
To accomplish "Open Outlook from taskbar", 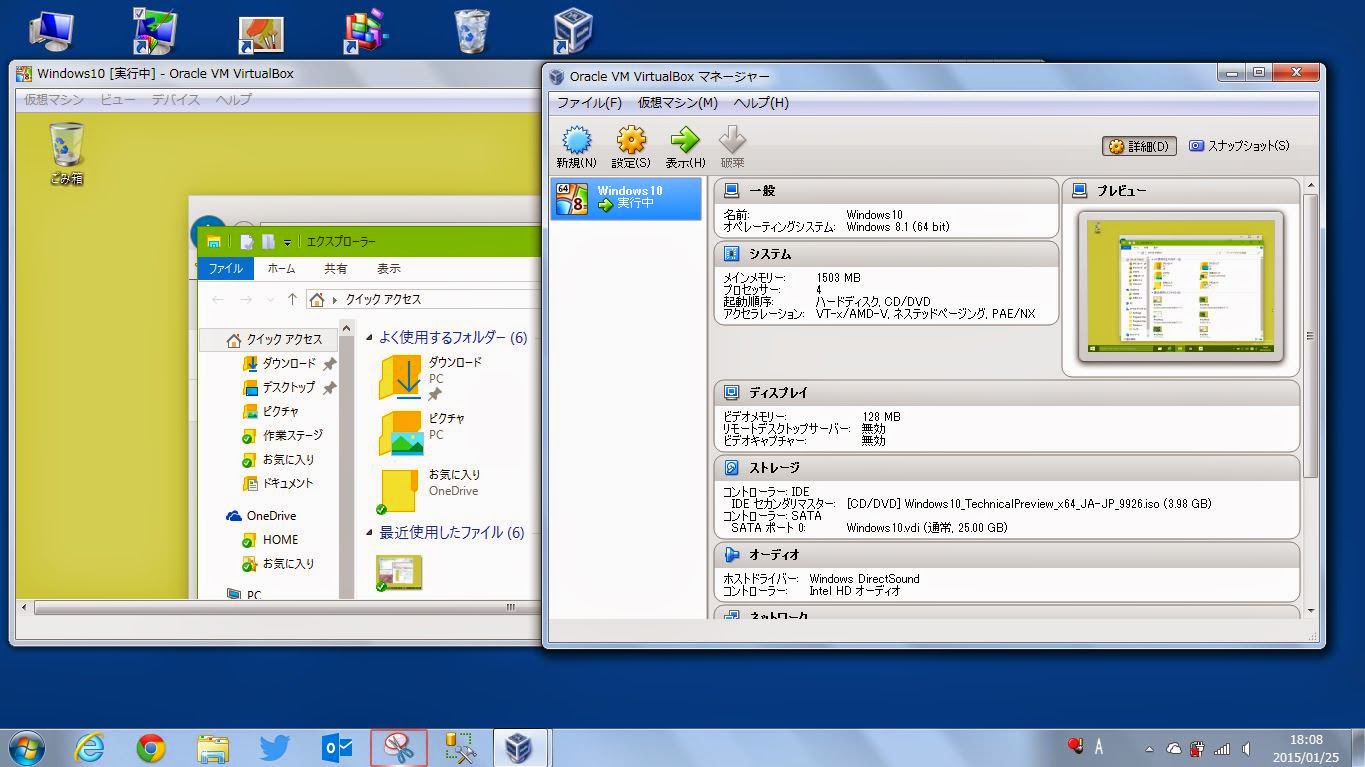I will (x=337, y=748).
